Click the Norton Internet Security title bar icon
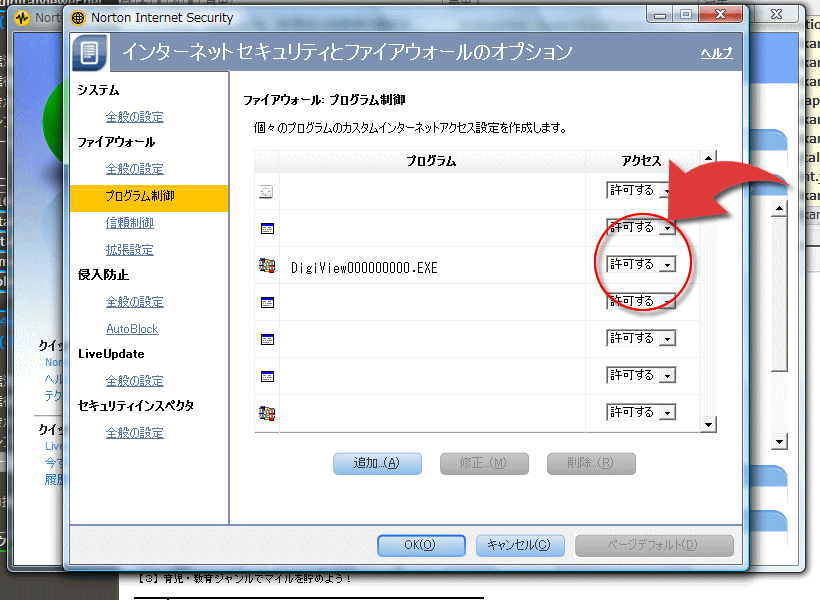This screenshot has width=820, height=600. 78,18
